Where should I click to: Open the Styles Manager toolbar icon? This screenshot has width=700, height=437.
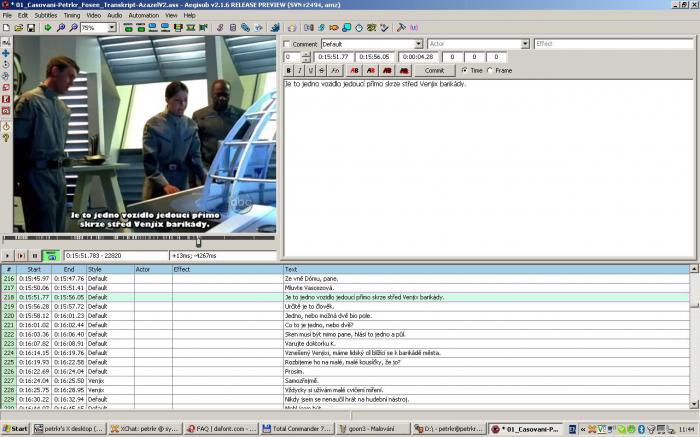point(220,28)
